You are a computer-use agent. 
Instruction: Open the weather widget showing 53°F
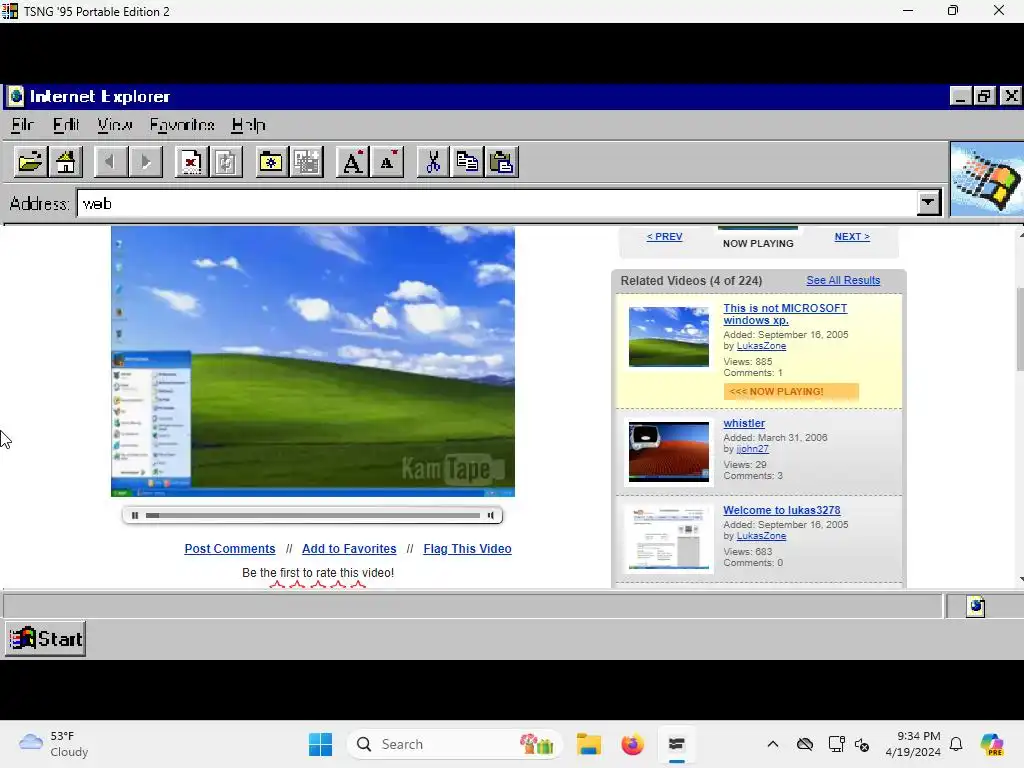point(54,744)
